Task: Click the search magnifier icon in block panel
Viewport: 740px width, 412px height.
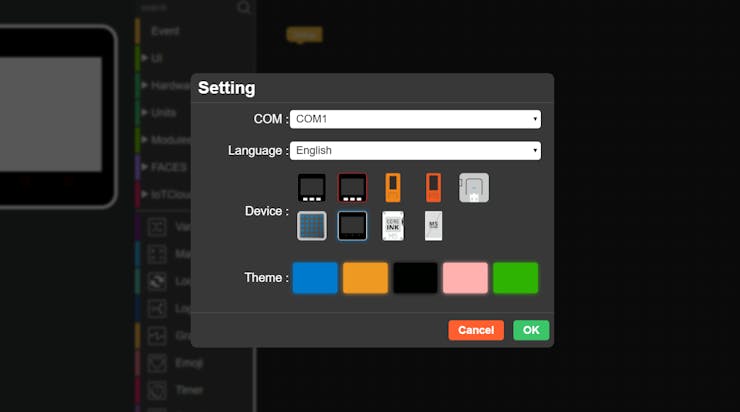Action: pyautogui.click(x=244, y=7)
